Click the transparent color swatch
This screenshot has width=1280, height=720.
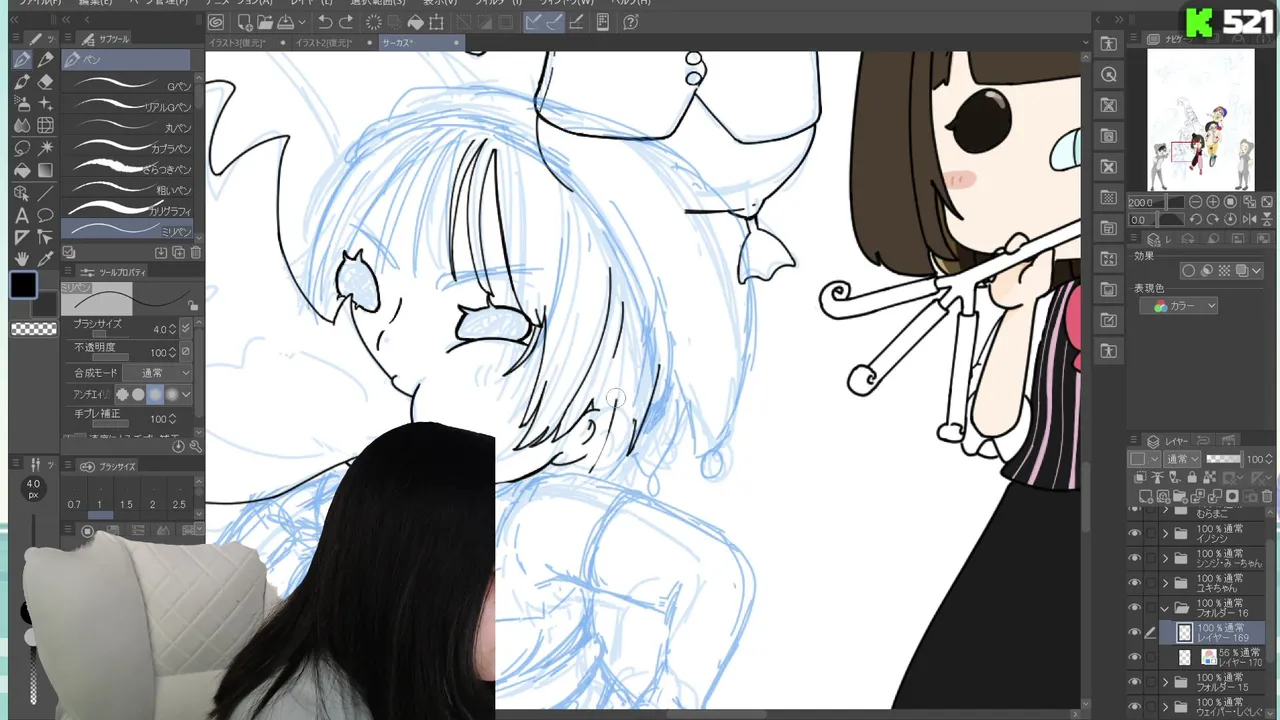tap(33, 328)
